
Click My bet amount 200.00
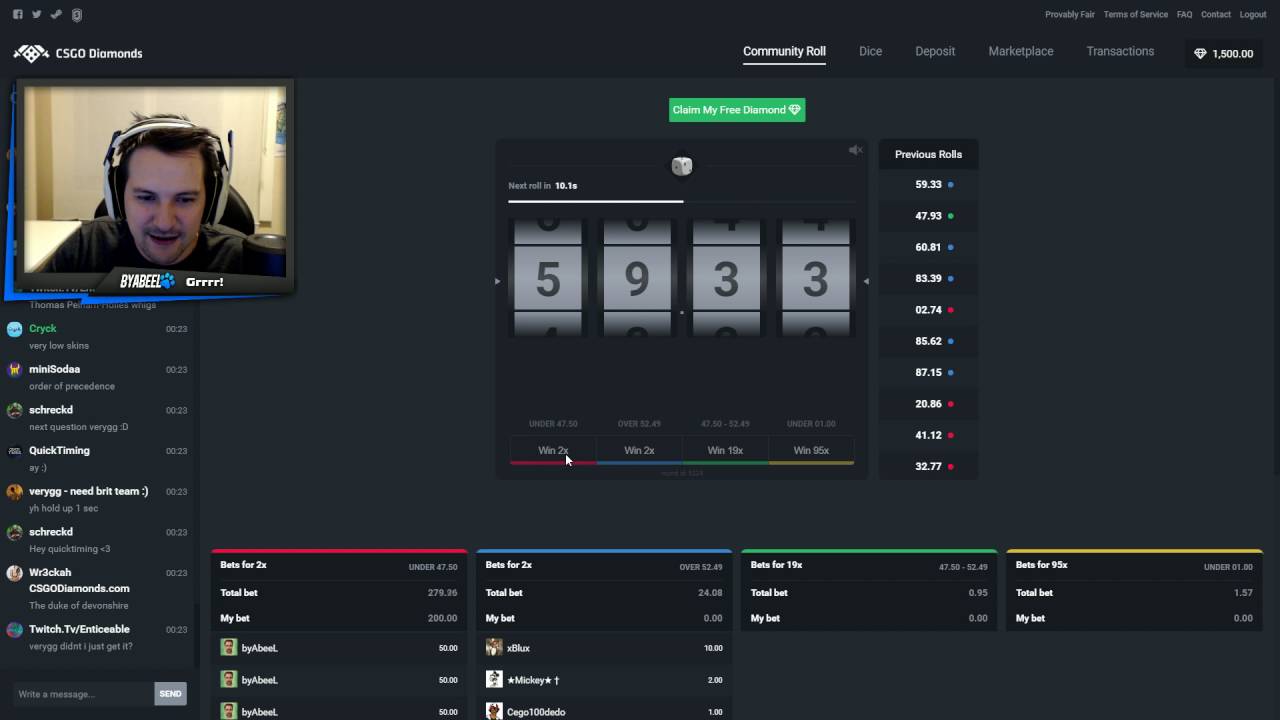point(442,619)
